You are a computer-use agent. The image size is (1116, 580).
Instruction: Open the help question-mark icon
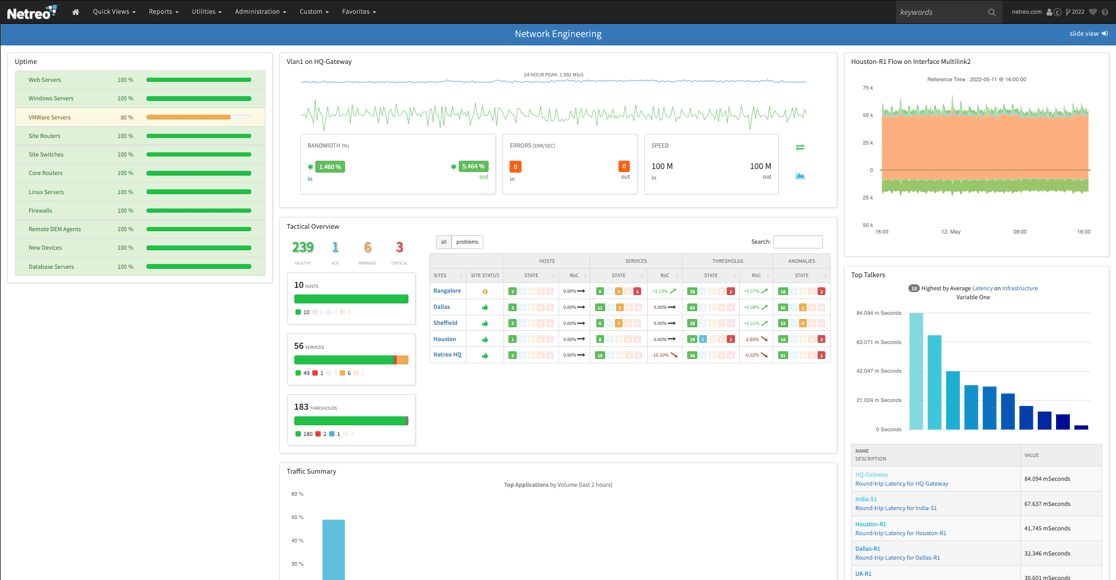point(1104,12)
